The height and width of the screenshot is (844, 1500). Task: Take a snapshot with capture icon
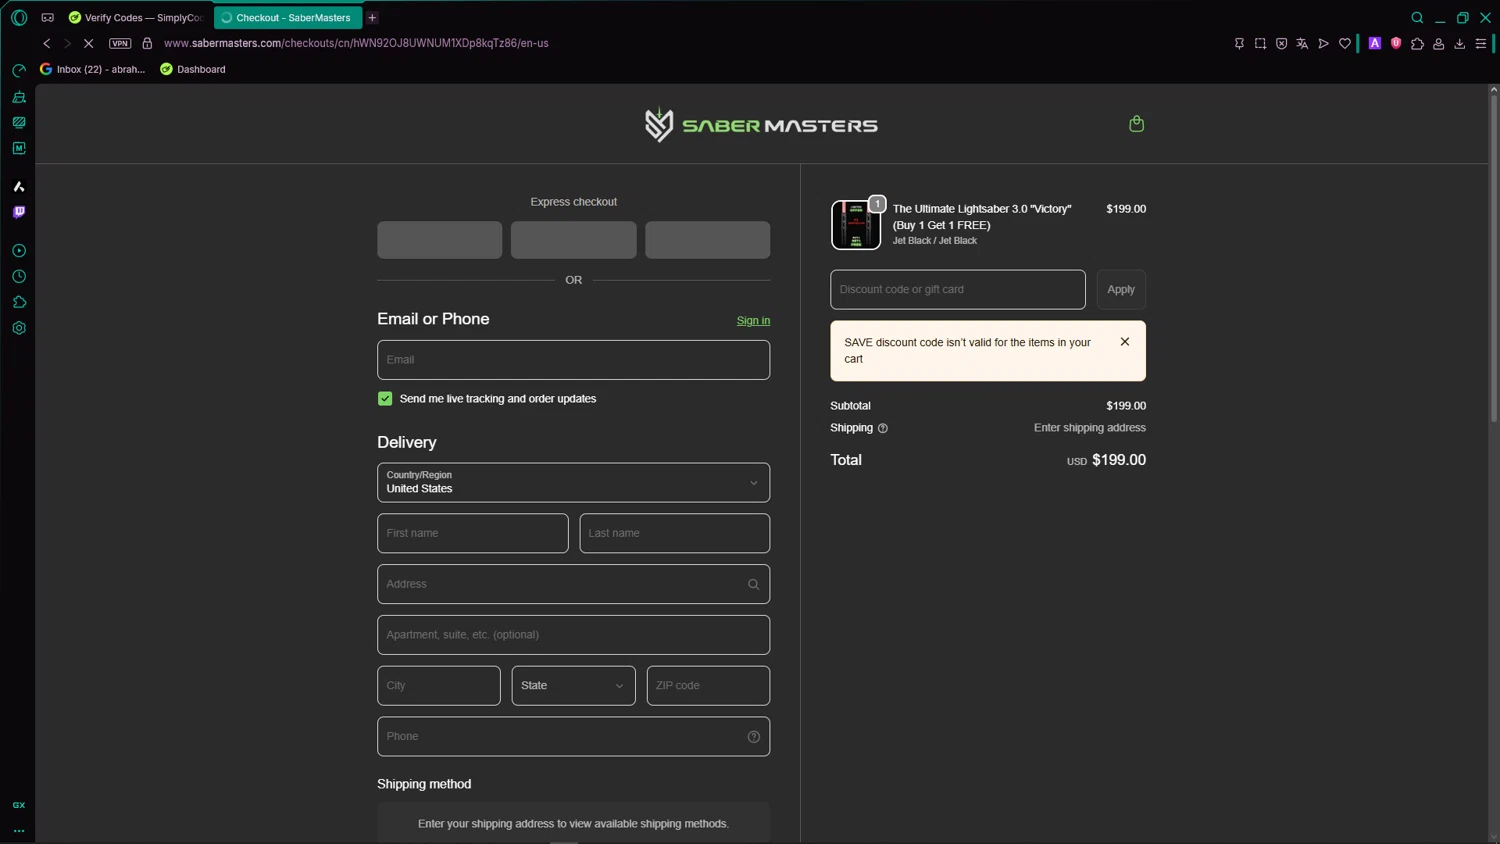(1260, 43)
